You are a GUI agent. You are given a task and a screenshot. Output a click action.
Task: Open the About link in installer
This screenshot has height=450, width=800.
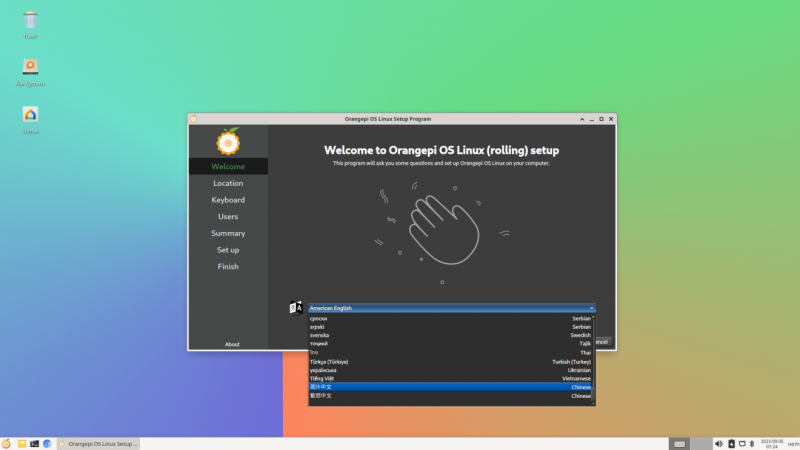click(x=232, y=344)
